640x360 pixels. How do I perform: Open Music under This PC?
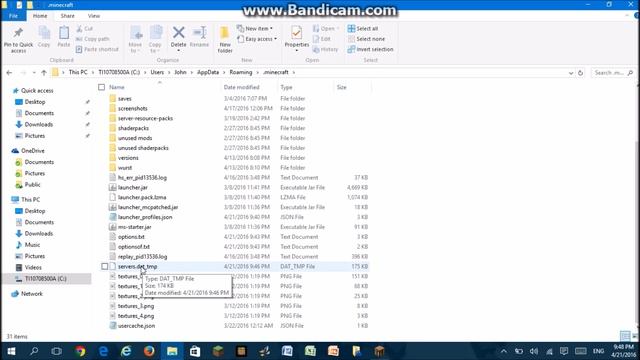[x=32, y=245]
